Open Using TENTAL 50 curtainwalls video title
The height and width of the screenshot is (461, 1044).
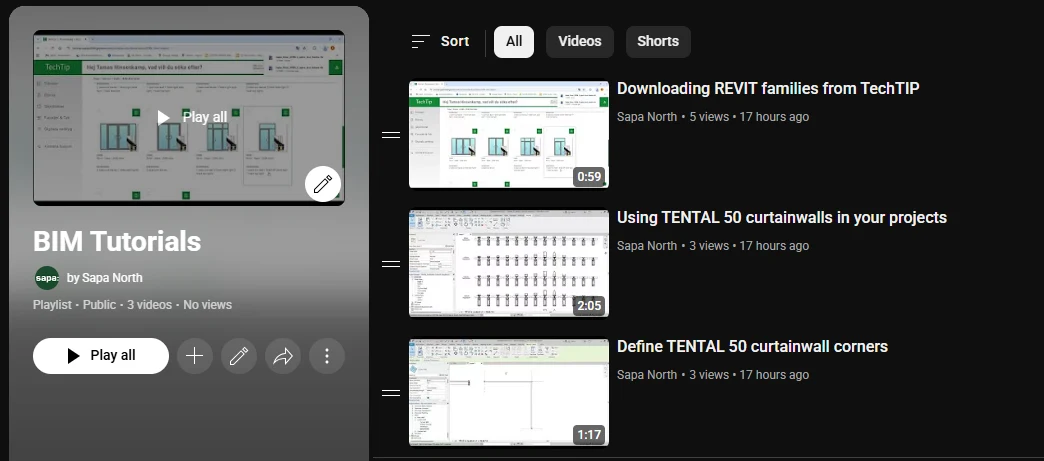[x=782, y=218]
